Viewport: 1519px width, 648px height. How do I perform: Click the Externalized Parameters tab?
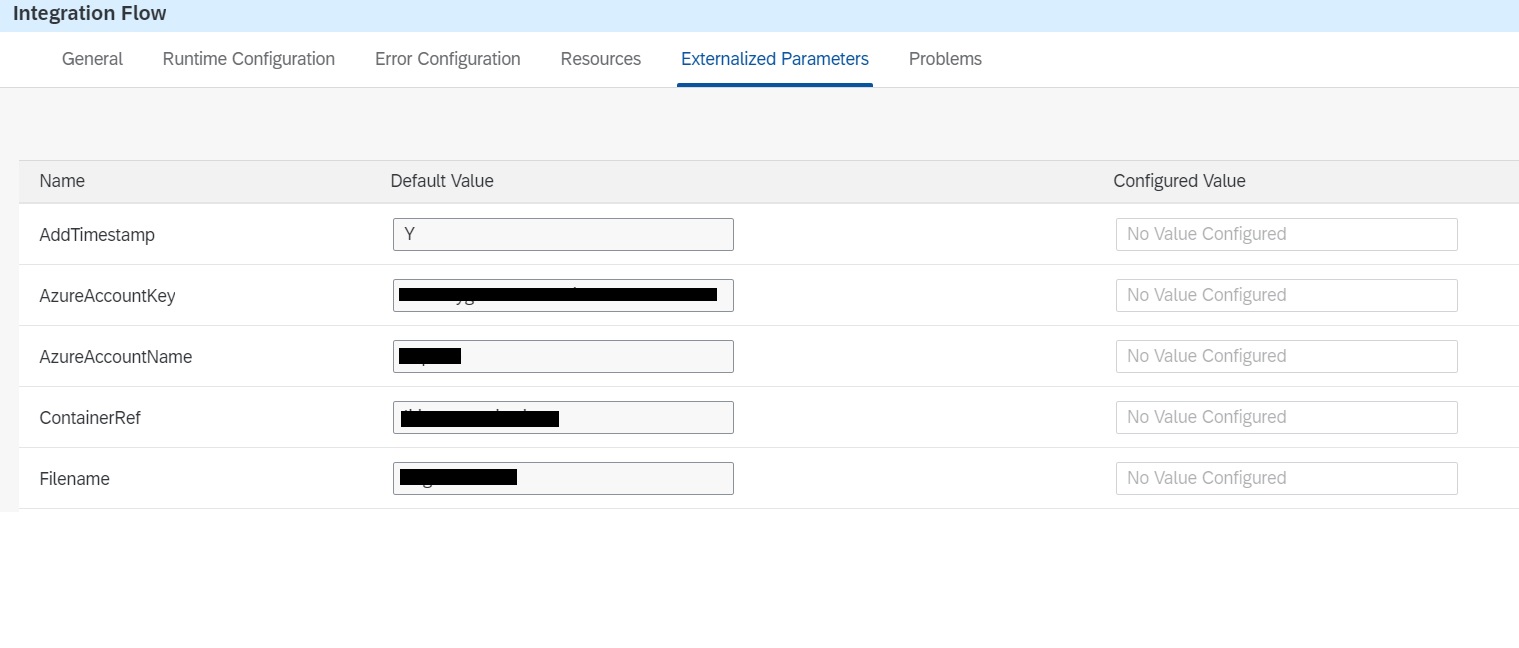(x=774, y=59)
